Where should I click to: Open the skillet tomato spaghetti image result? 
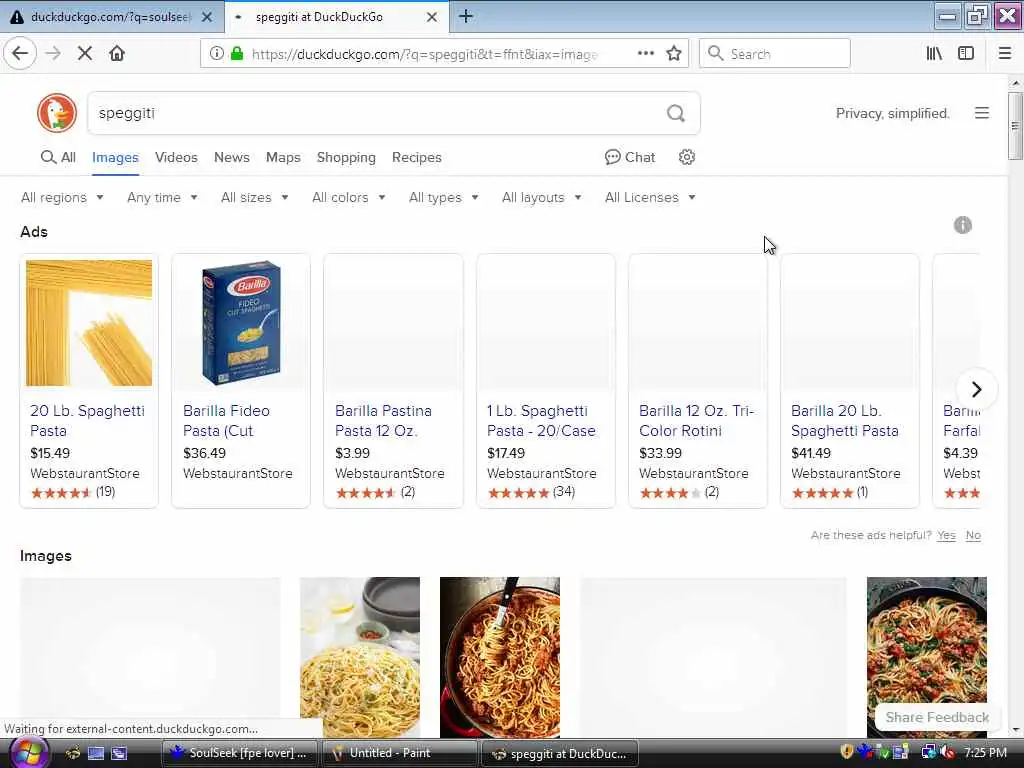pos(927,657)
